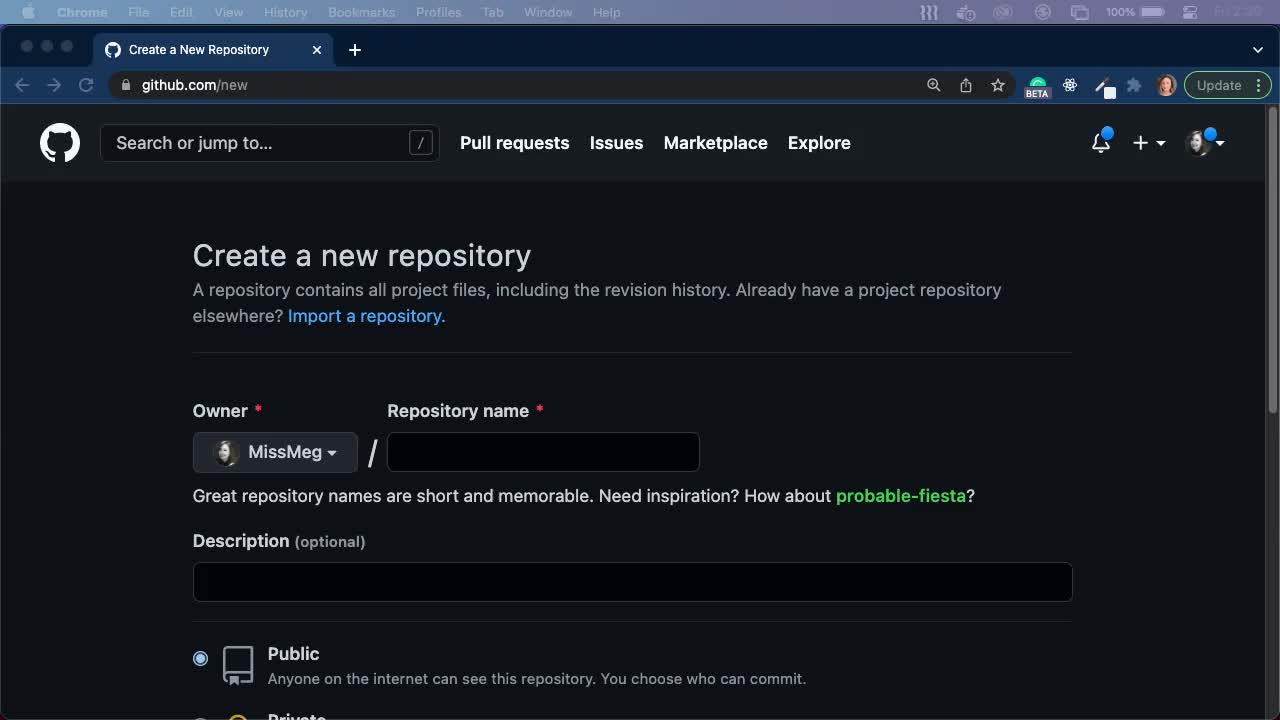Click the GitHub Octocat logo
This screenshot has width=1280, height=720.
59,142
